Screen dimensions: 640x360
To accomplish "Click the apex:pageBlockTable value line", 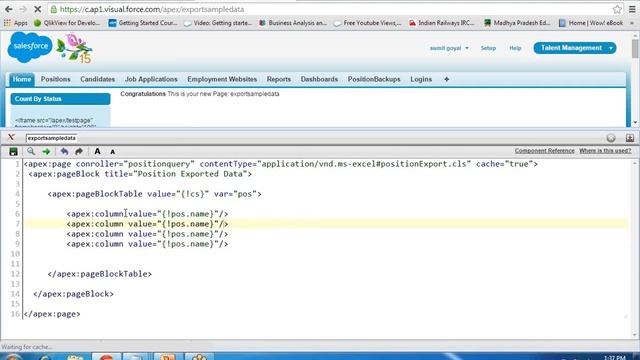I will click(154, 194).
